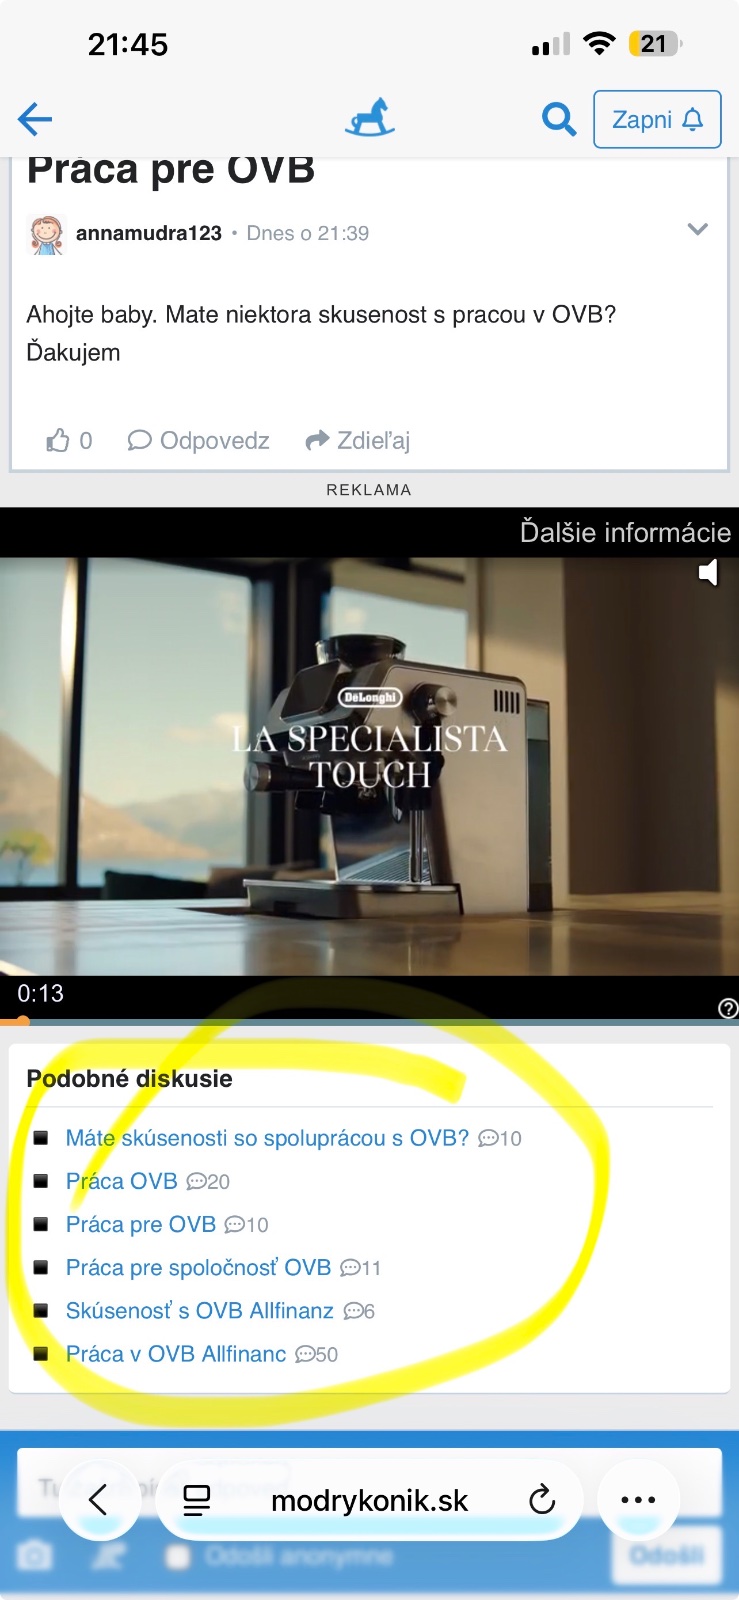
Task: Open the browser page menu icon
Action: pyautogui.click(x=197, y=1500)
